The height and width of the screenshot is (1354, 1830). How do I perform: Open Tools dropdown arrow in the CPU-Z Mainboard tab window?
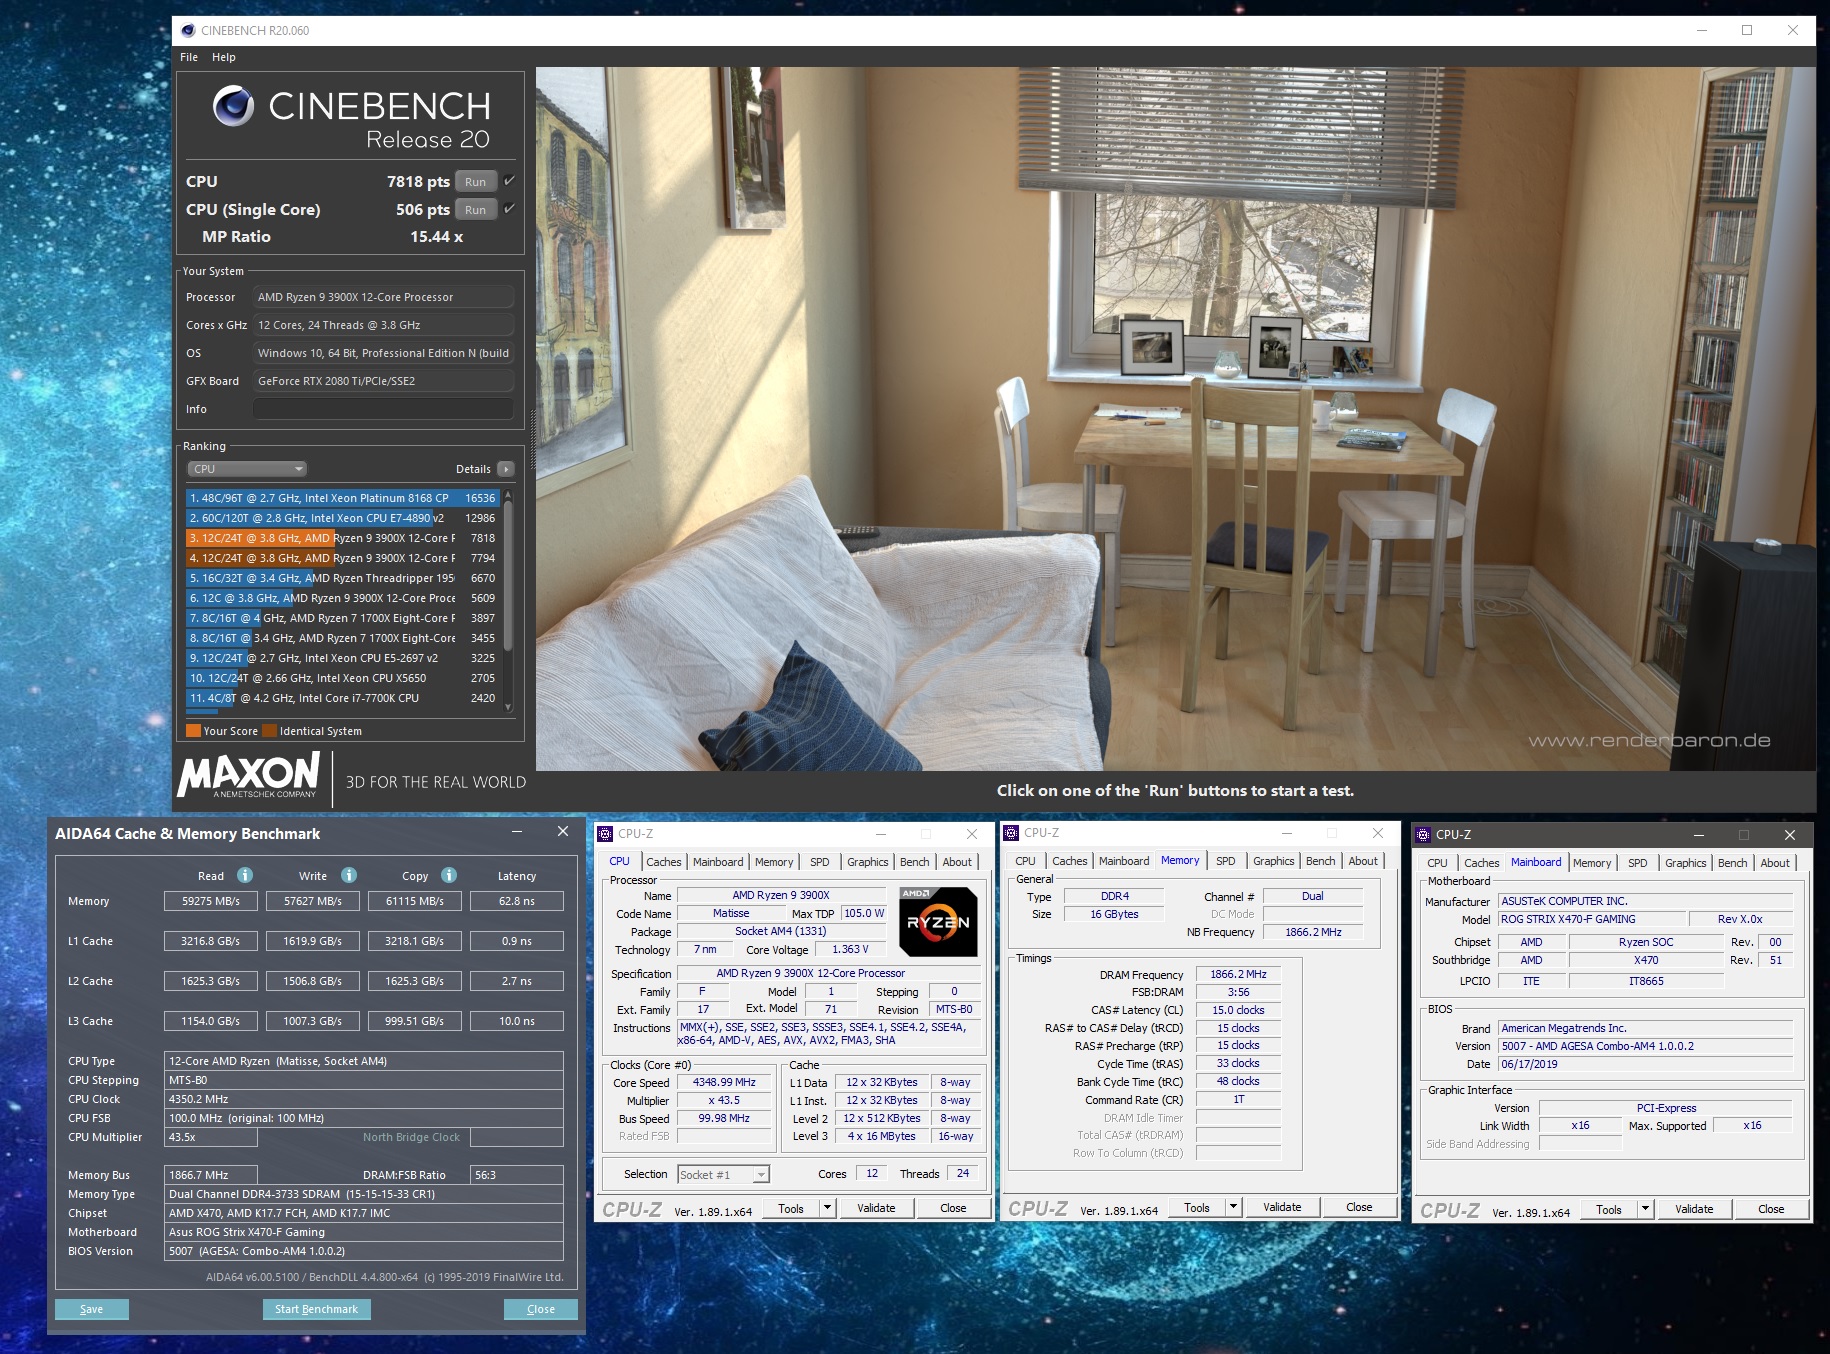pos(1645,1209)
